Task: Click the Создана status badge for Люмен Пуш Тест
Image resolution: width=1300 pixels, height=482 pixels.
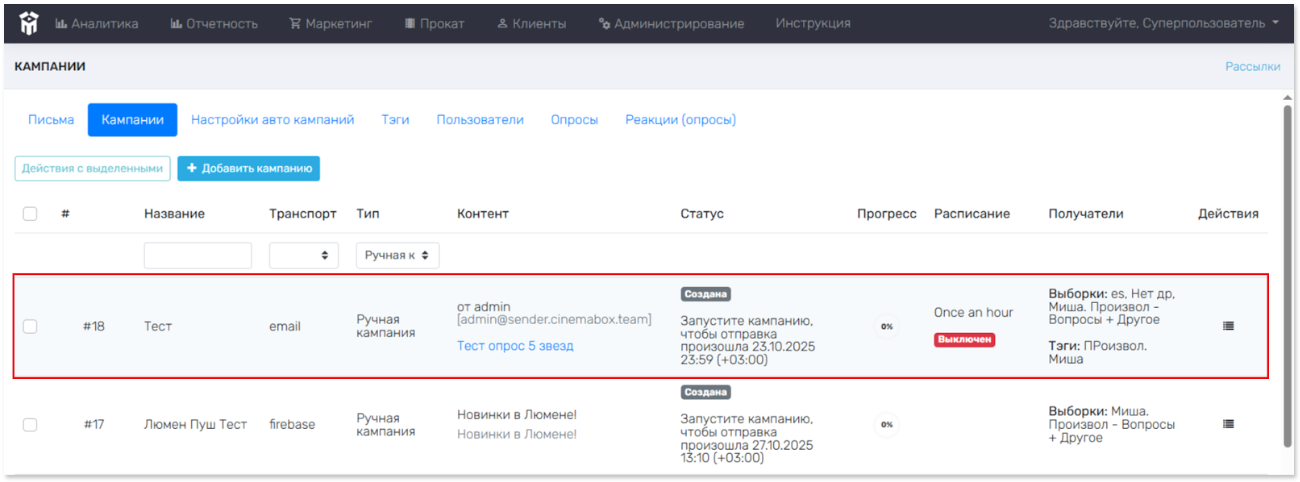Action: coord(705,392)
